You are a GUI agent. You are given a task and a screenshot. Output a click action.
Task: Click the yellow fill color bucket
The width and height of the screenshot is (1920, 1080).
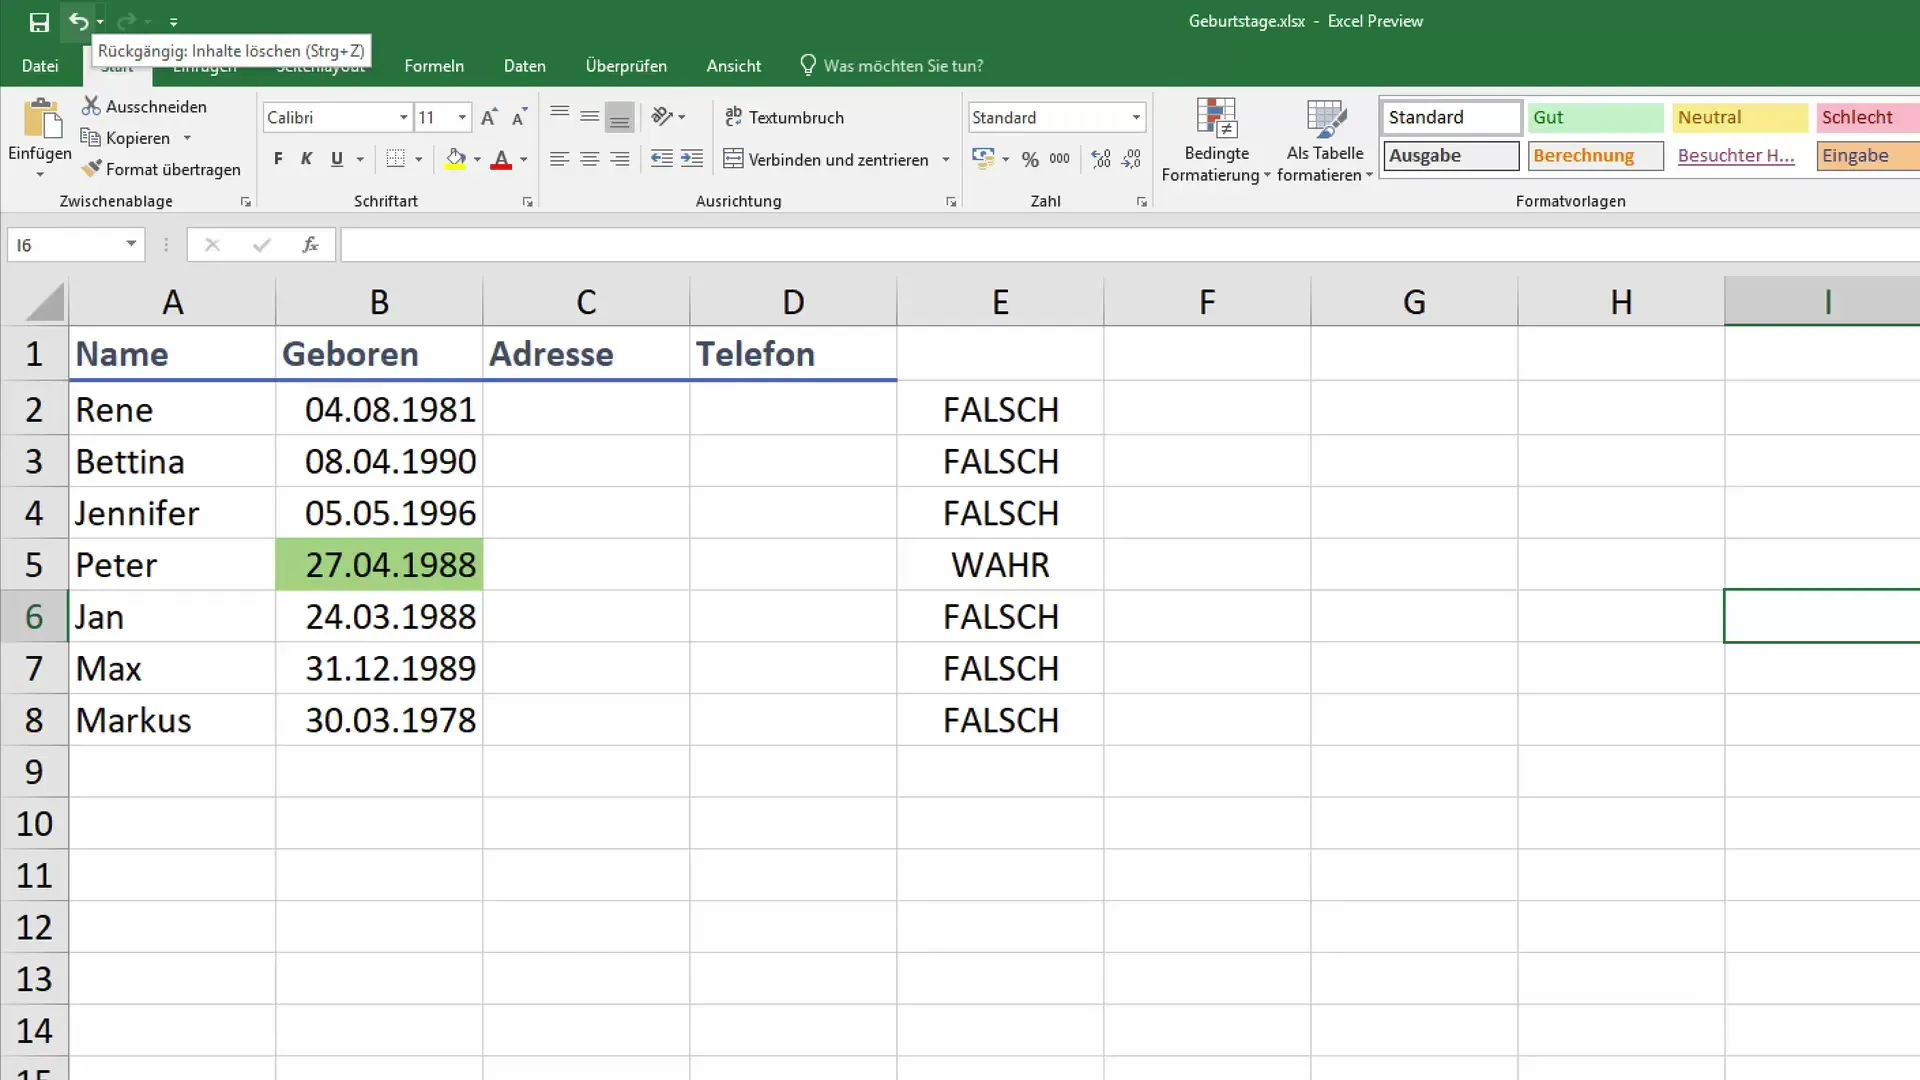[456, 159]
